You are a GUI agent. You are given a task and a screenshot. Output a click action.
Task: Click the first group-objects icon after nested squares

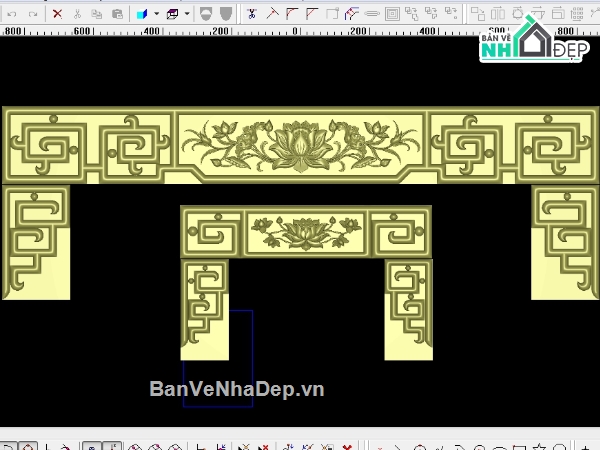click(x=411, y=14)
